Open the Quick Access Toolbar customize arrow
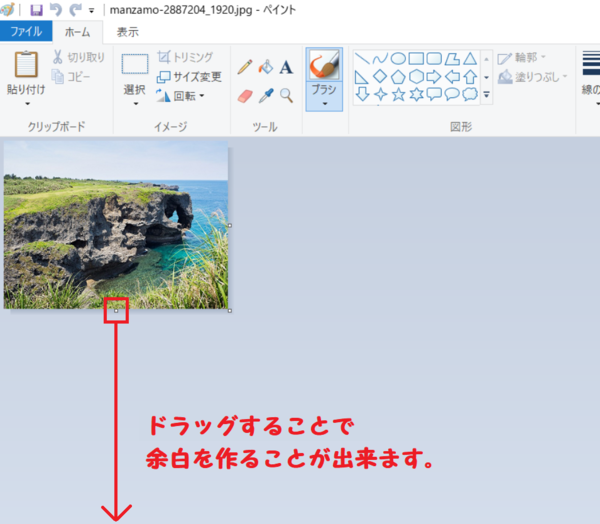This screenshot has width=600, height=524. pos(91,11)
